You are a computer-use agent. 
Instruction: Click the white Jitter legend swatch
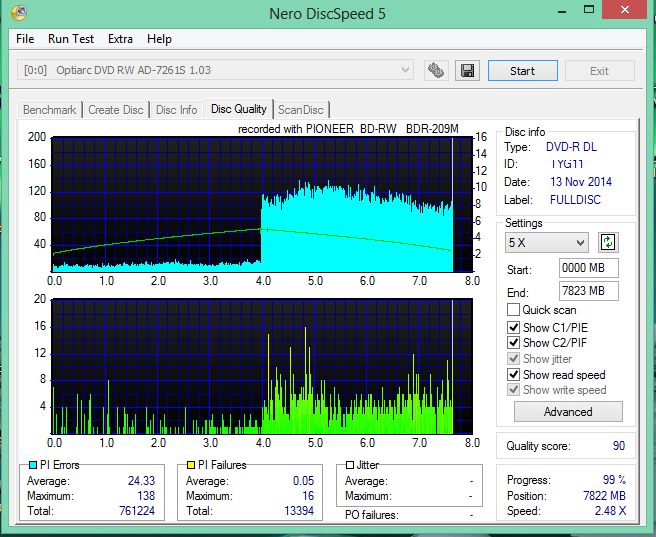click(350, 465)
